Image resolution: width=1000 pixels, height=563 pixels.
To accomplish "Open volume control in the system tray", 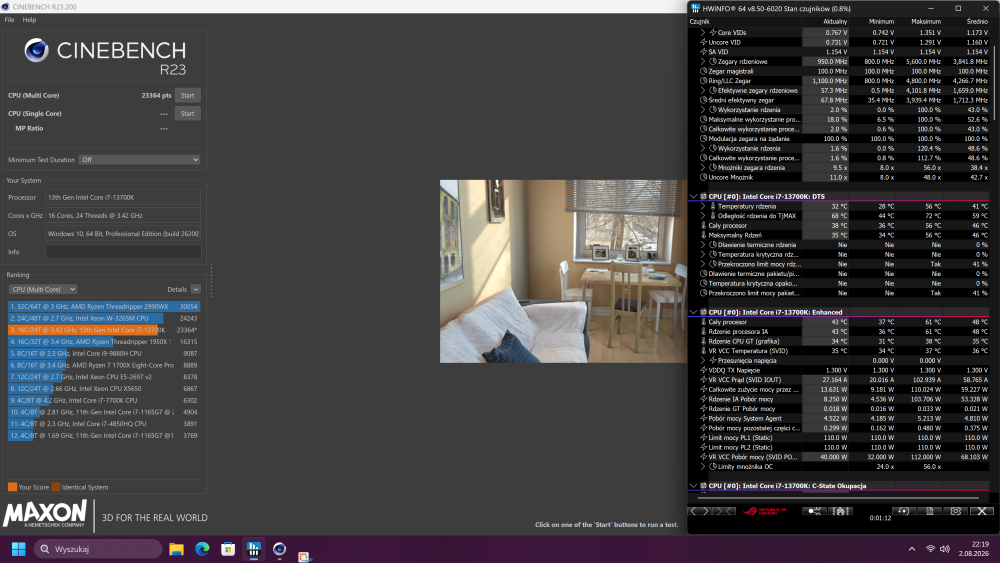I will coord(945,549).
